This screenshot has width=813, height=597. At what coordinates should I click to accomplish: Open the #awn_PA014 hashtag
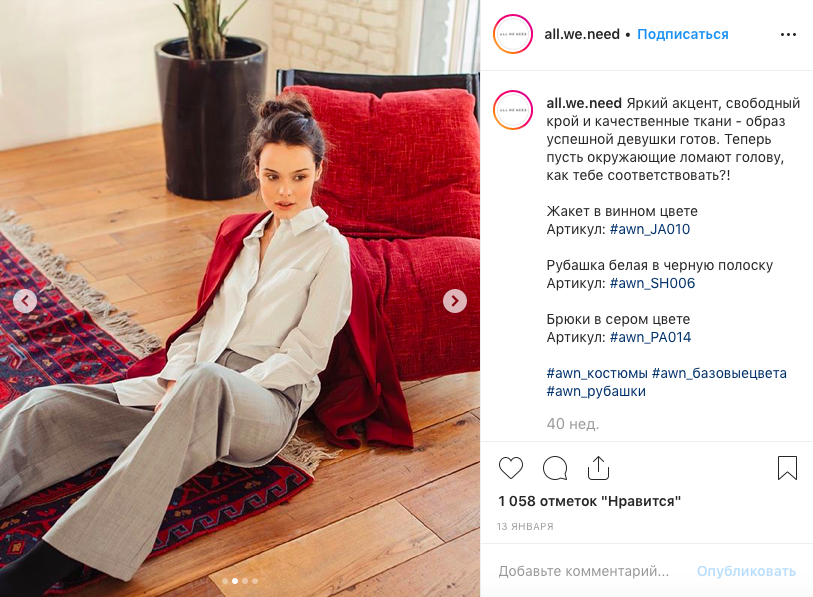tap(650, 337)
